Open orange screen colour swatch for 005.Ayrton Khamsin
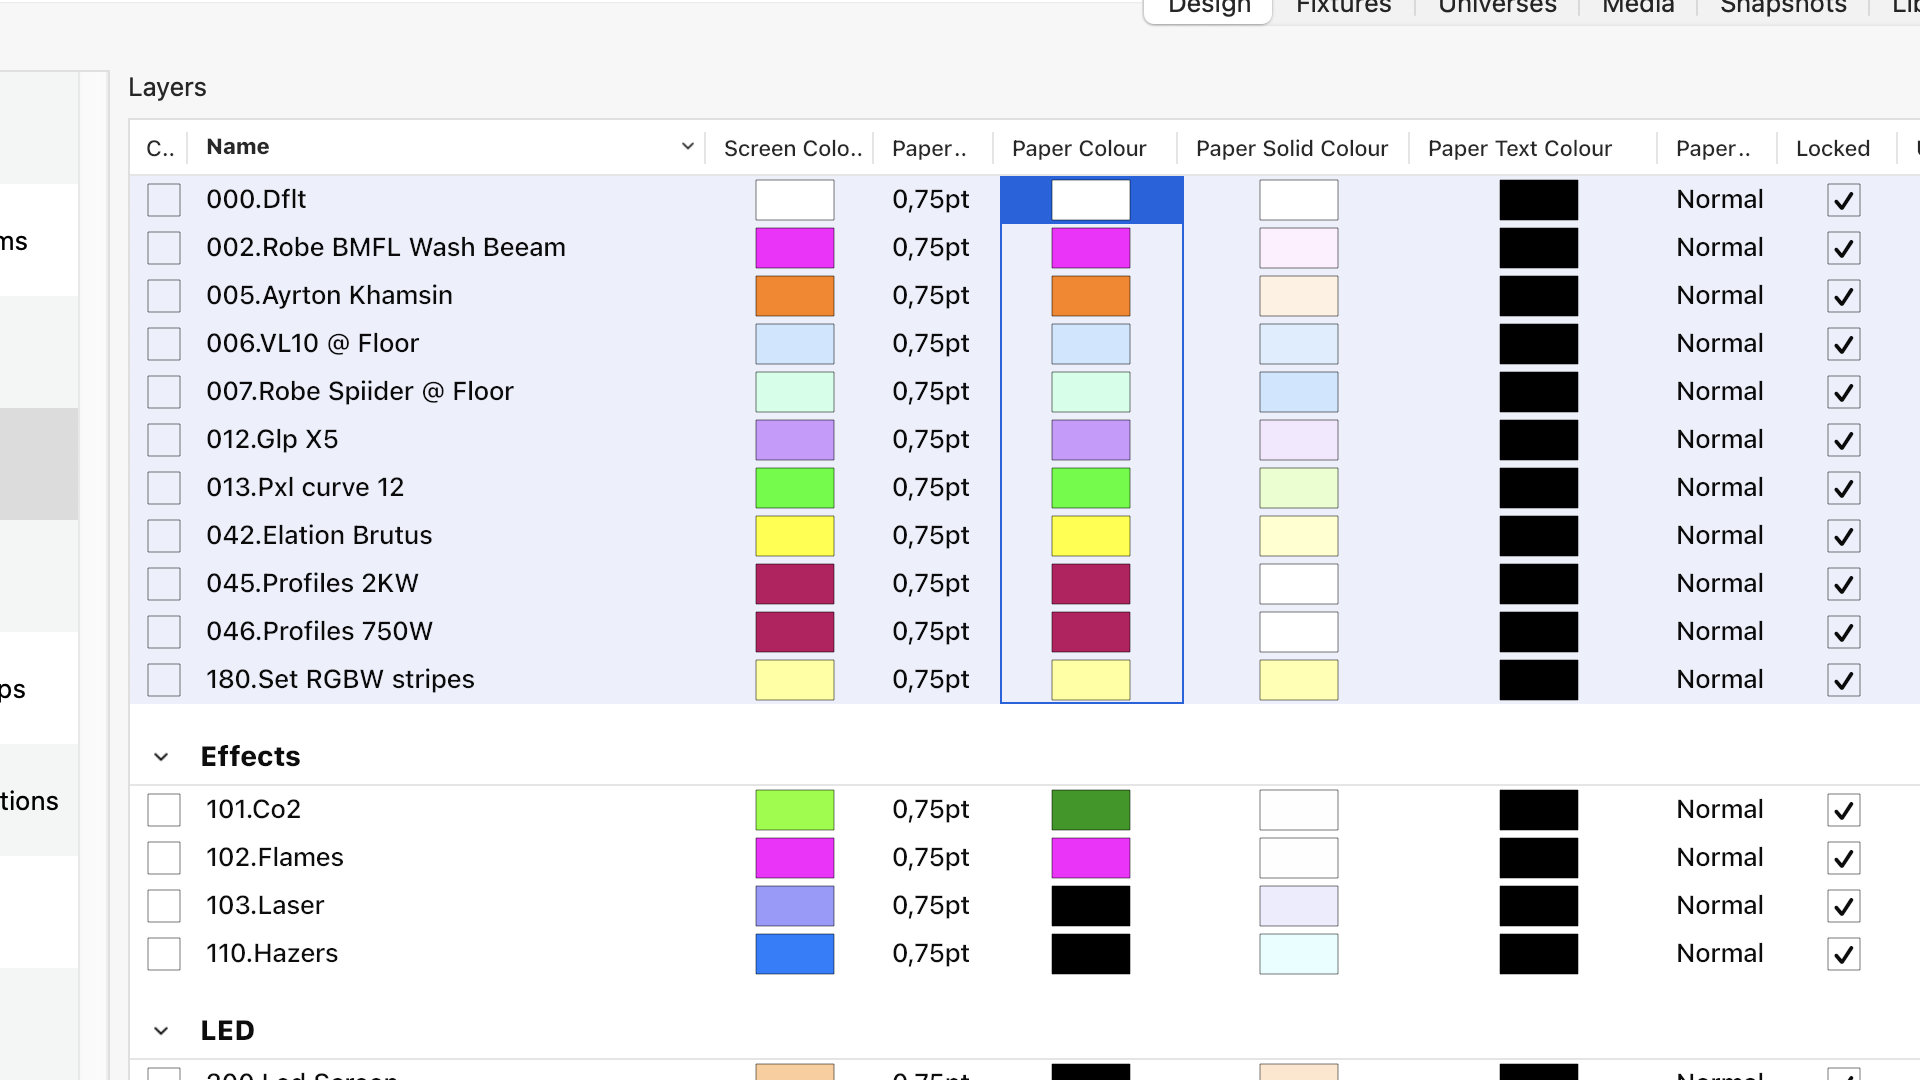Viewport: 1920px width, 1080px height. [794, 296]
